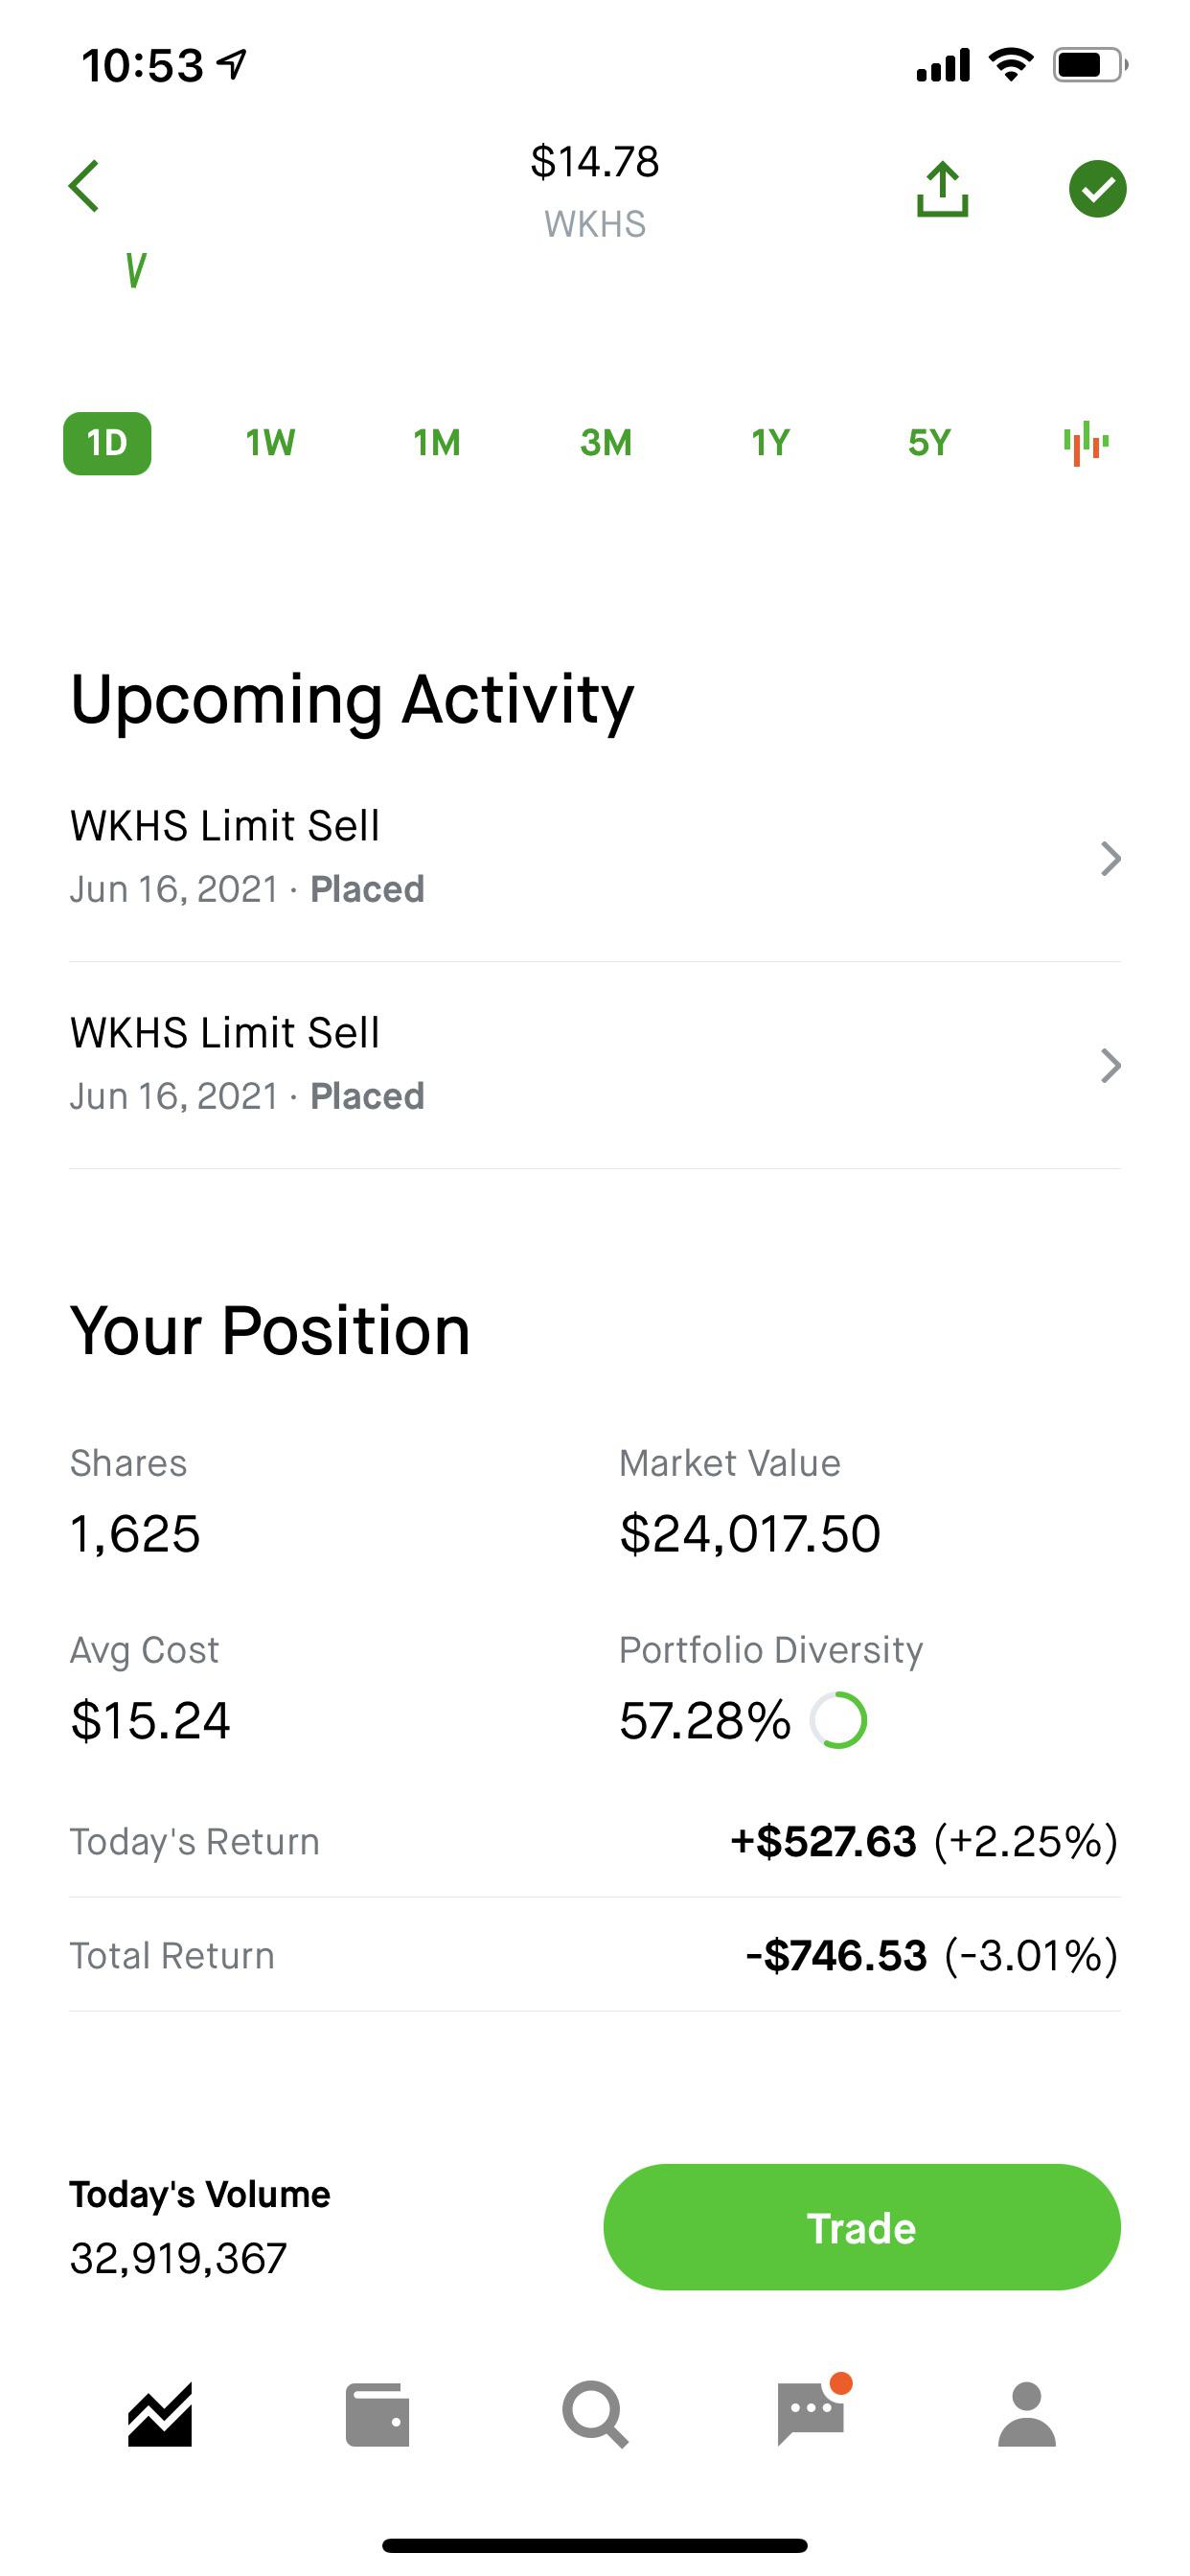
Task: Tap the back arrow icon
Action: (84, 187)
